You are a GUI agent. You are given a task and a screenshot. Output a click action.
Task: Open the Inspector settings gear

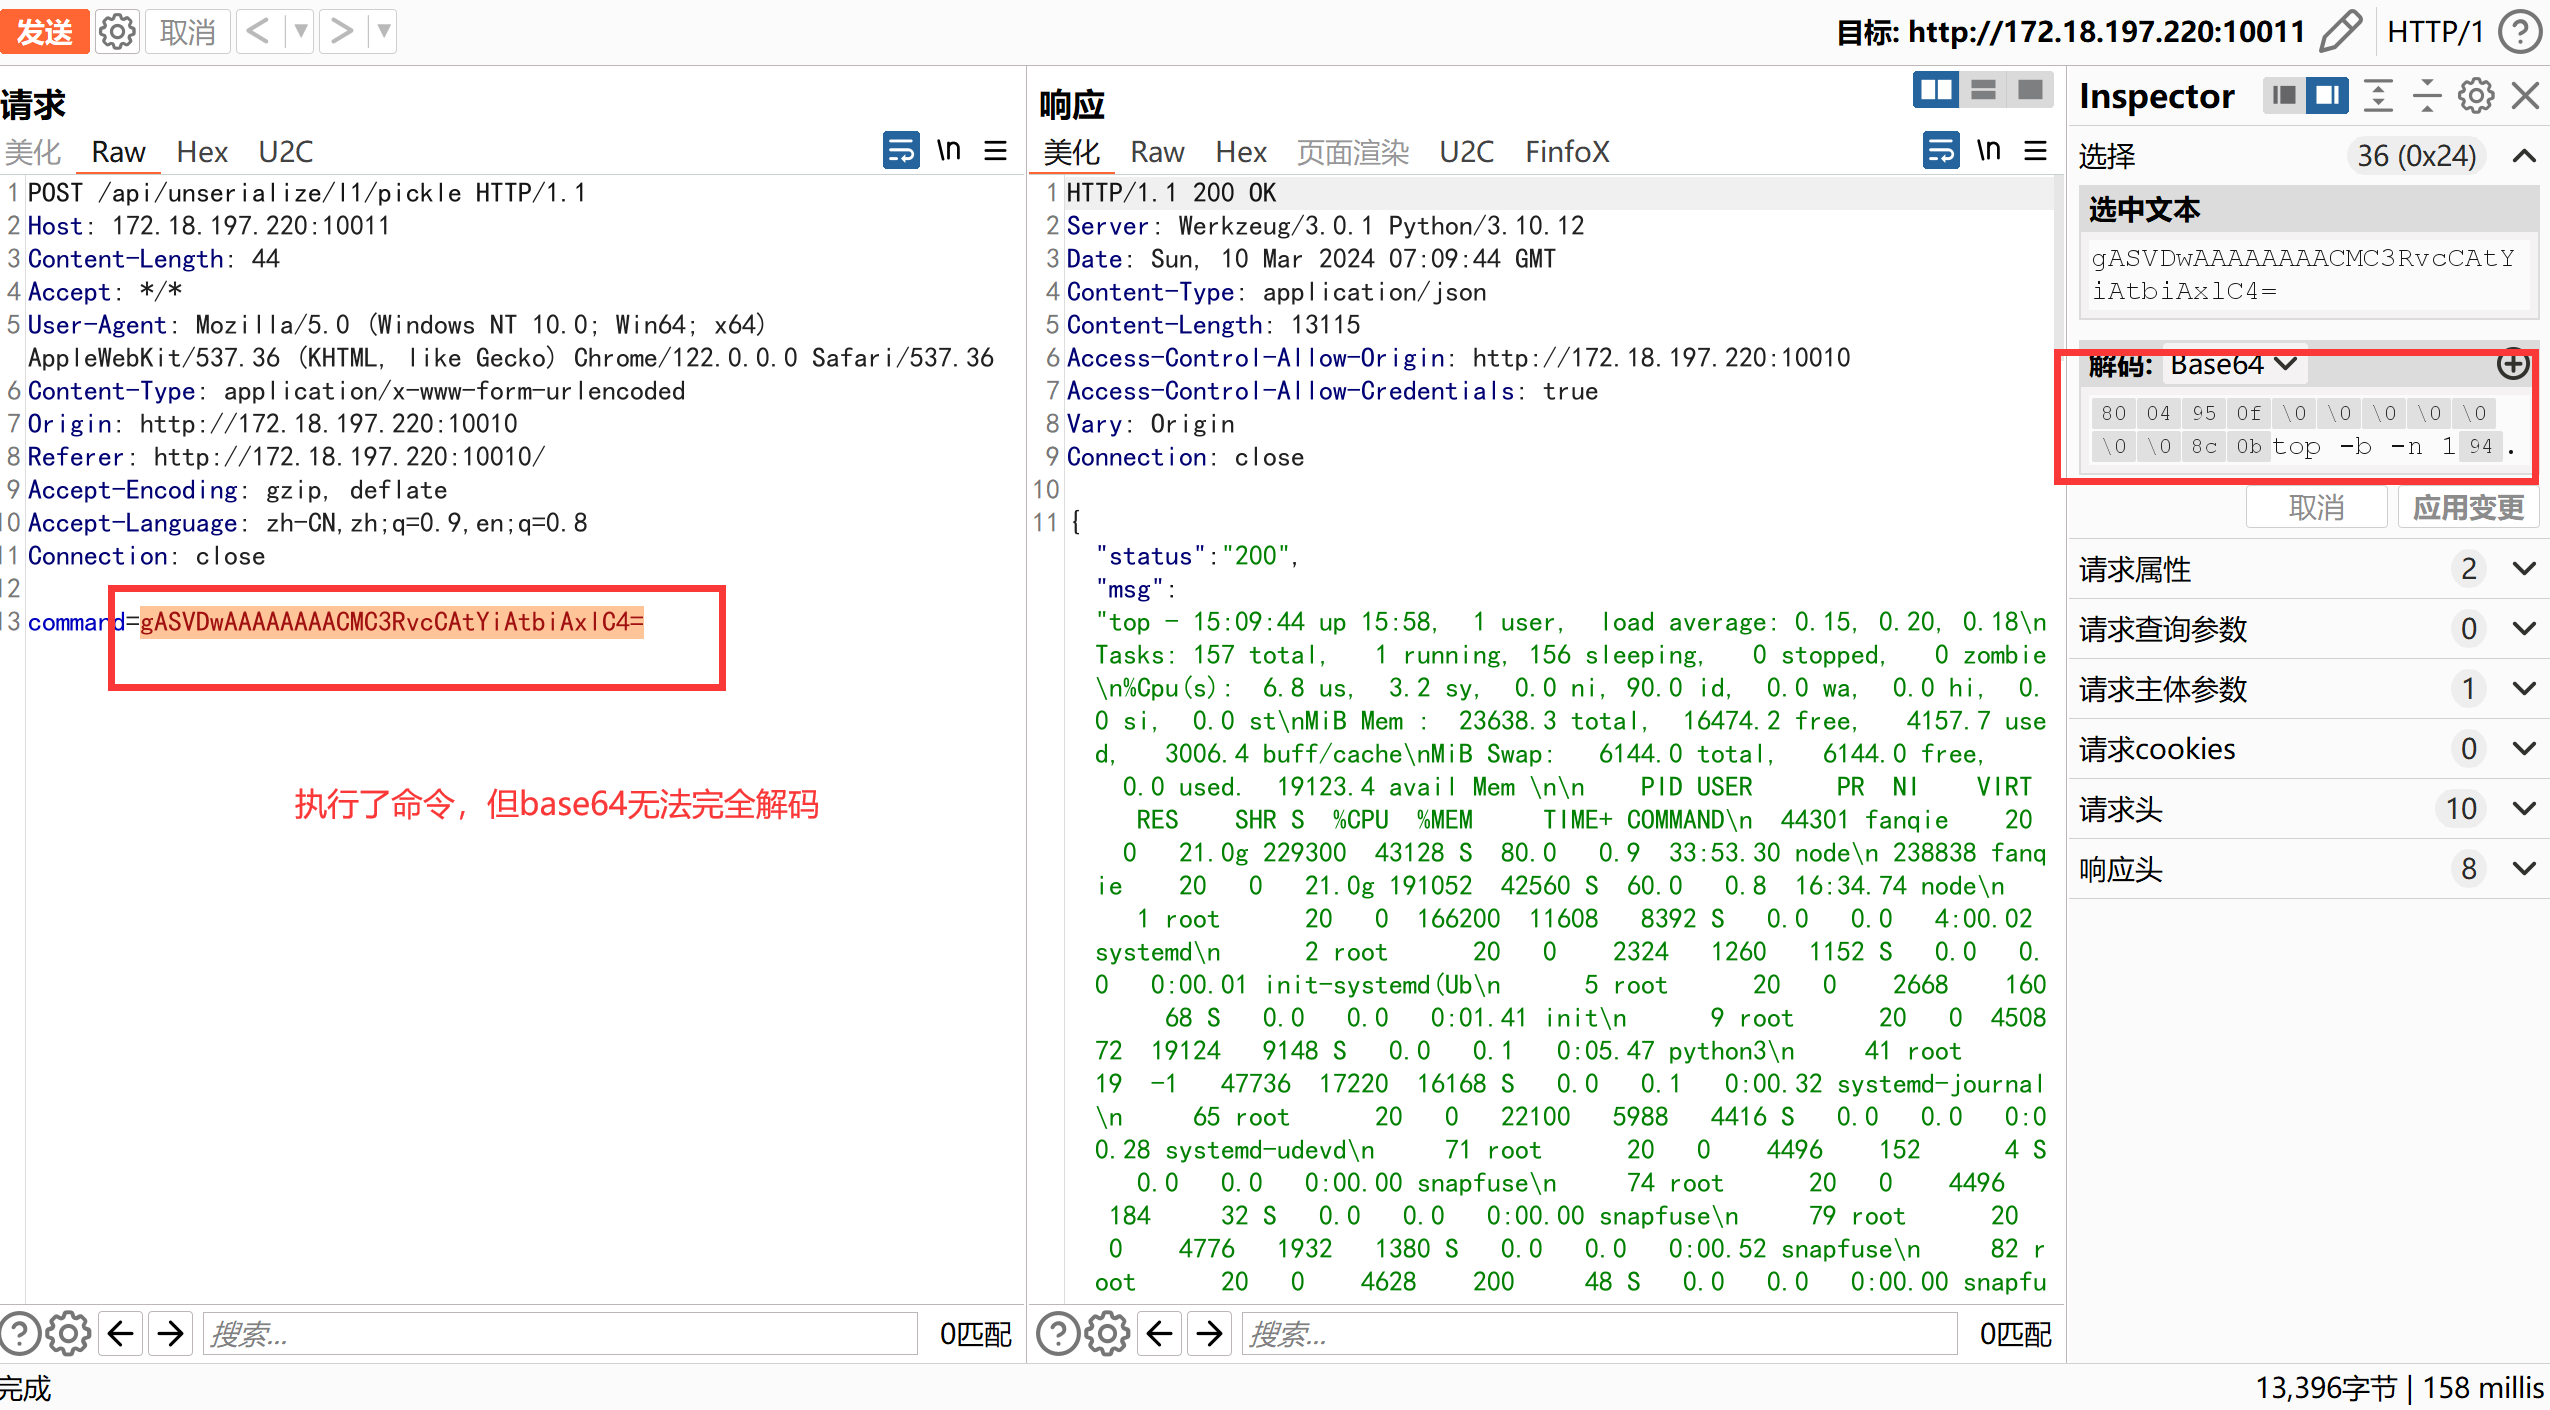2476,96
